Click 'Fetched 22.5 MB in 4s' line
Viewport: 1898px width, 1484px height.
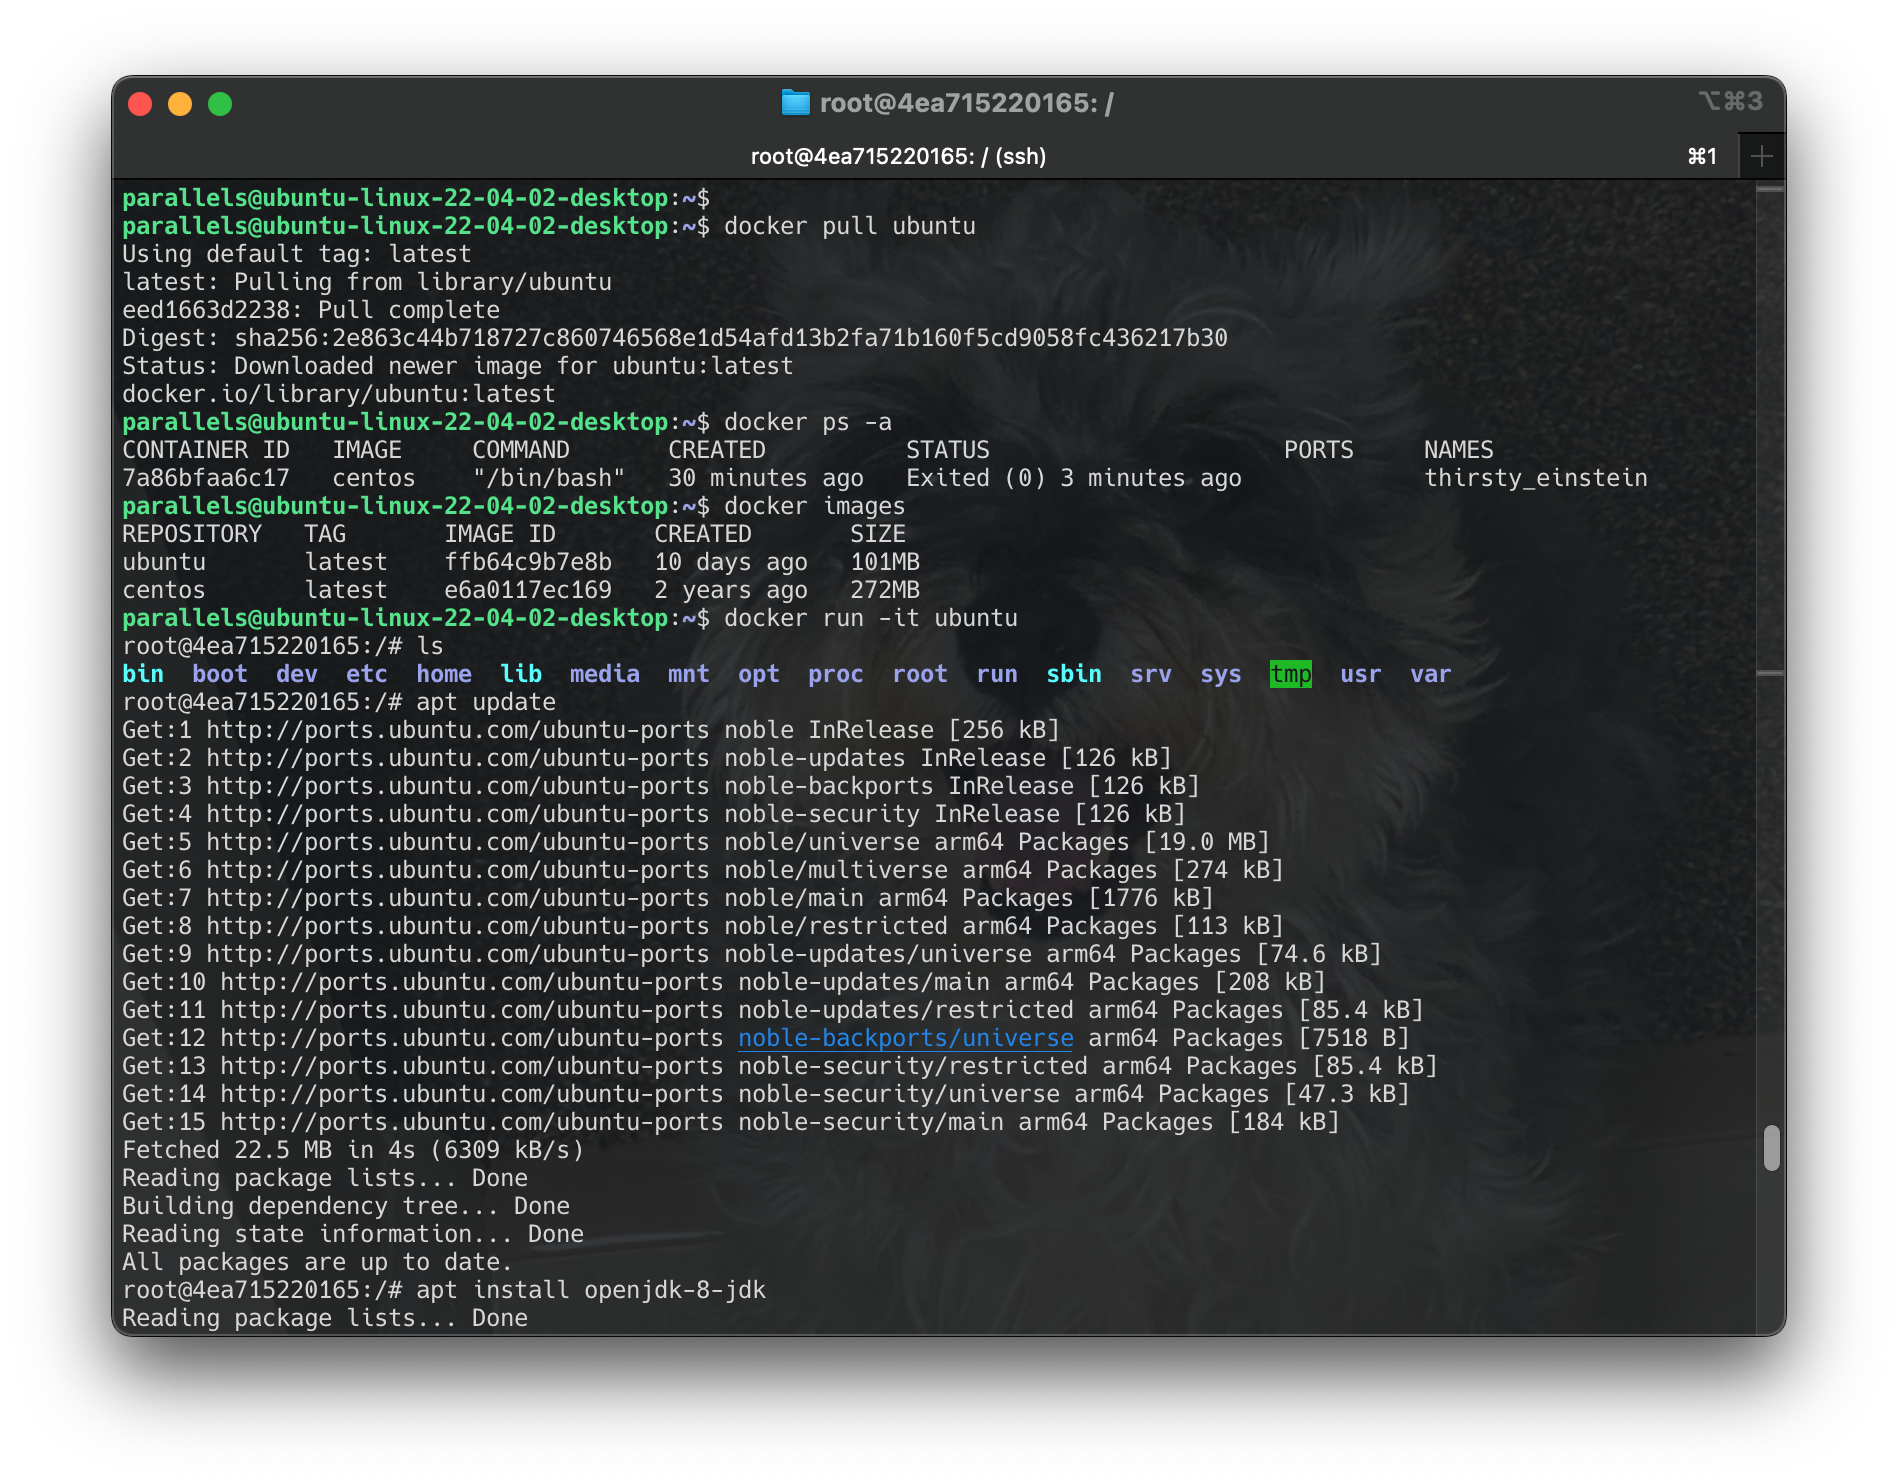coord(353,1150)
